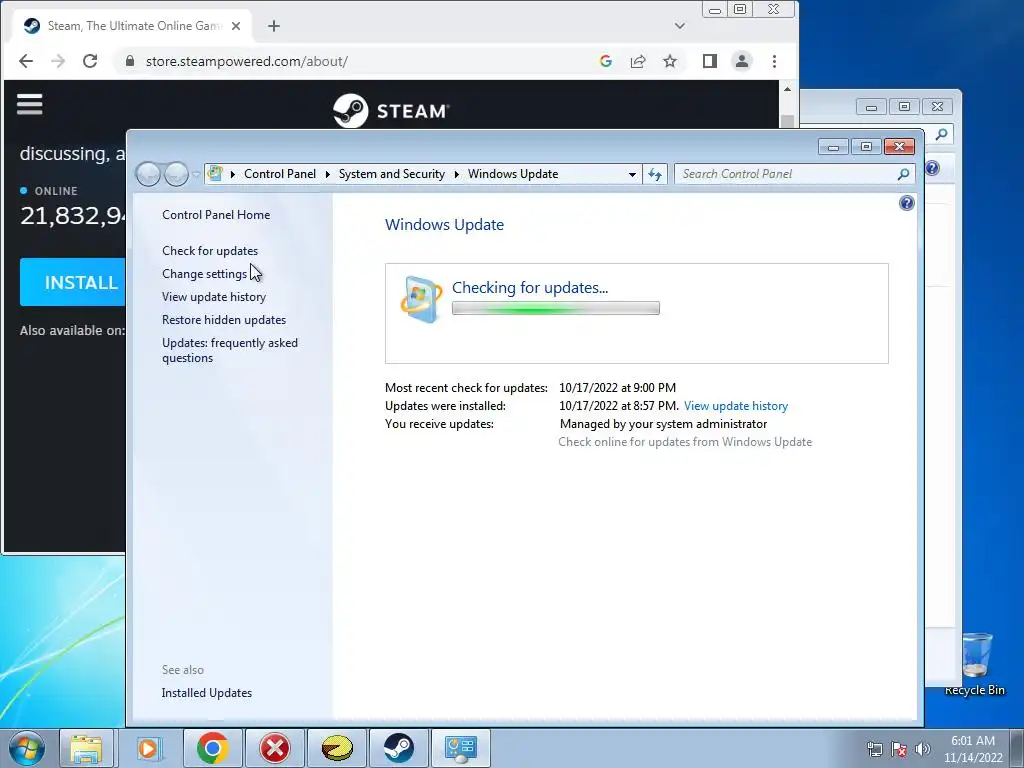Close the Steam browser tab

236,26
